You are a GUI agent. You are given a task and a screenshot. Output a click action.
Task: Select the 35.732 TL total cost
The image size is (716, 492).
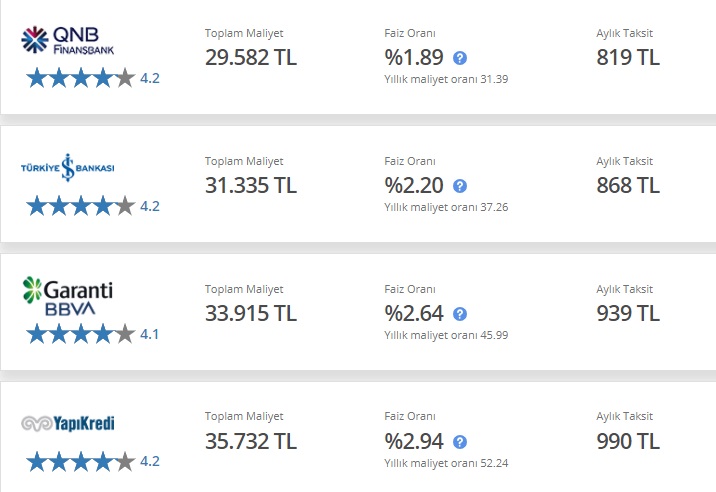coord(251,441)
